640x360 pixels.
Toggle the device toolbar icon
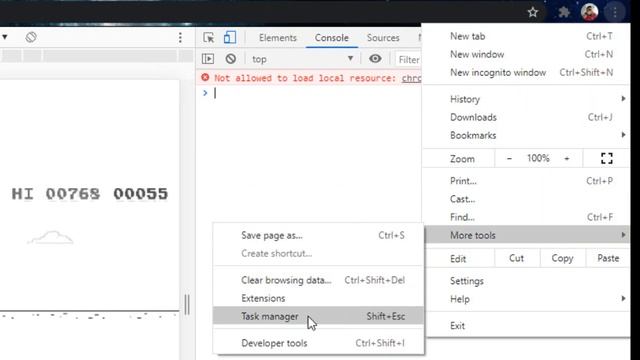(230, 38)
